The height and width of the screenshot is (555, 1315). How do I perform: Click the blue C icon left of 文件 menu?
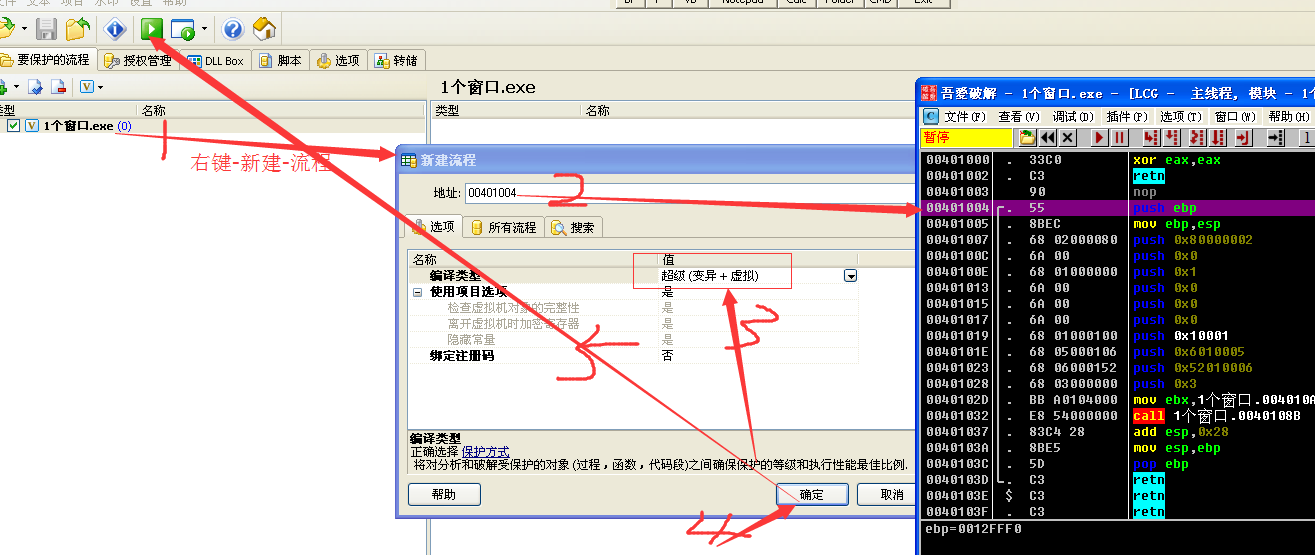pos(931,116)
